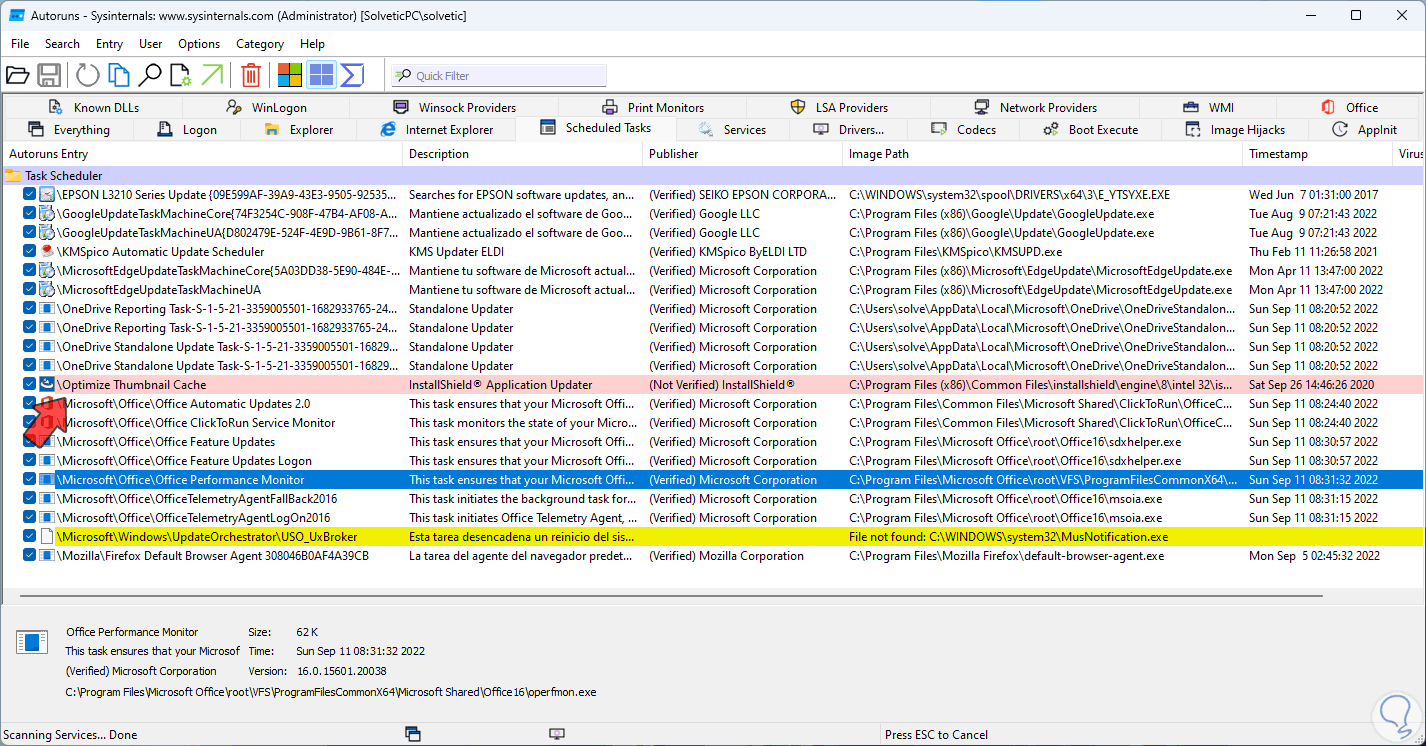Delete the selected entry with the trash icon
This screenshot has height=746, width=1426.
click(251, 75)
